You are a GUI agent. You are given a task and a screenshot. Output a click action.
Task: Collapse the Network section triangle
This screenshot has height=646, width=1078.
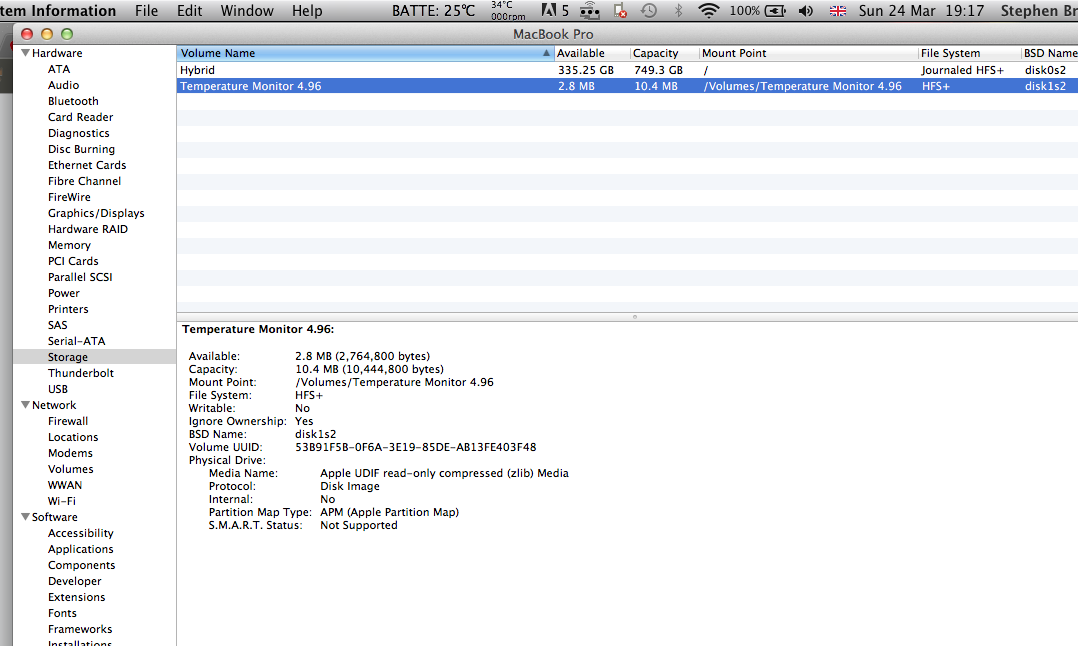pos(25,405)
